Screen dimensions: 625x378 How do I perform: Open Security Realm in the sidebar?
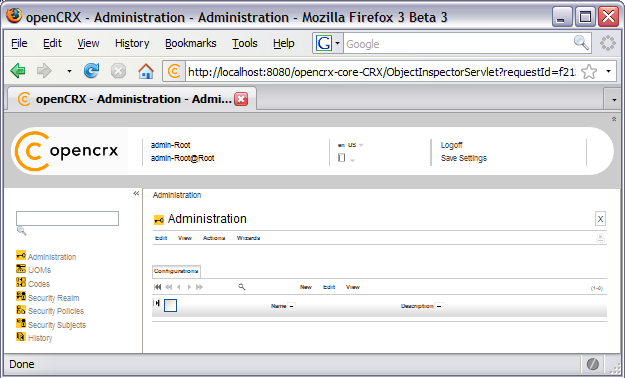(x=53, y=298)
